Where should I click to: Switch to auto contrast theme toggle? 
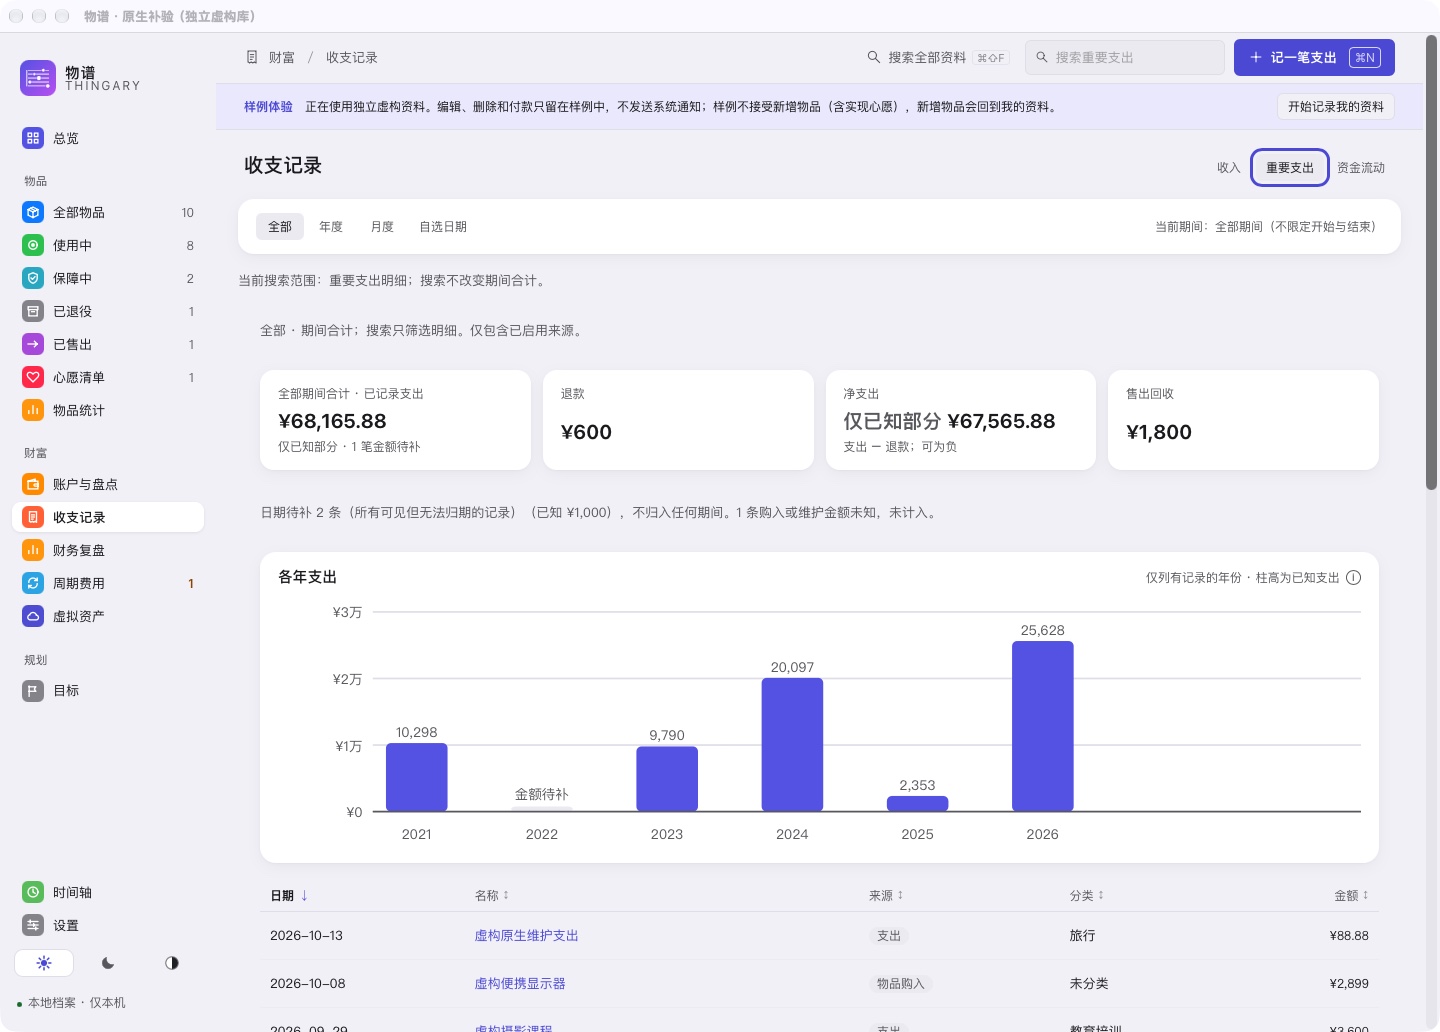click(x=172, y=963)
